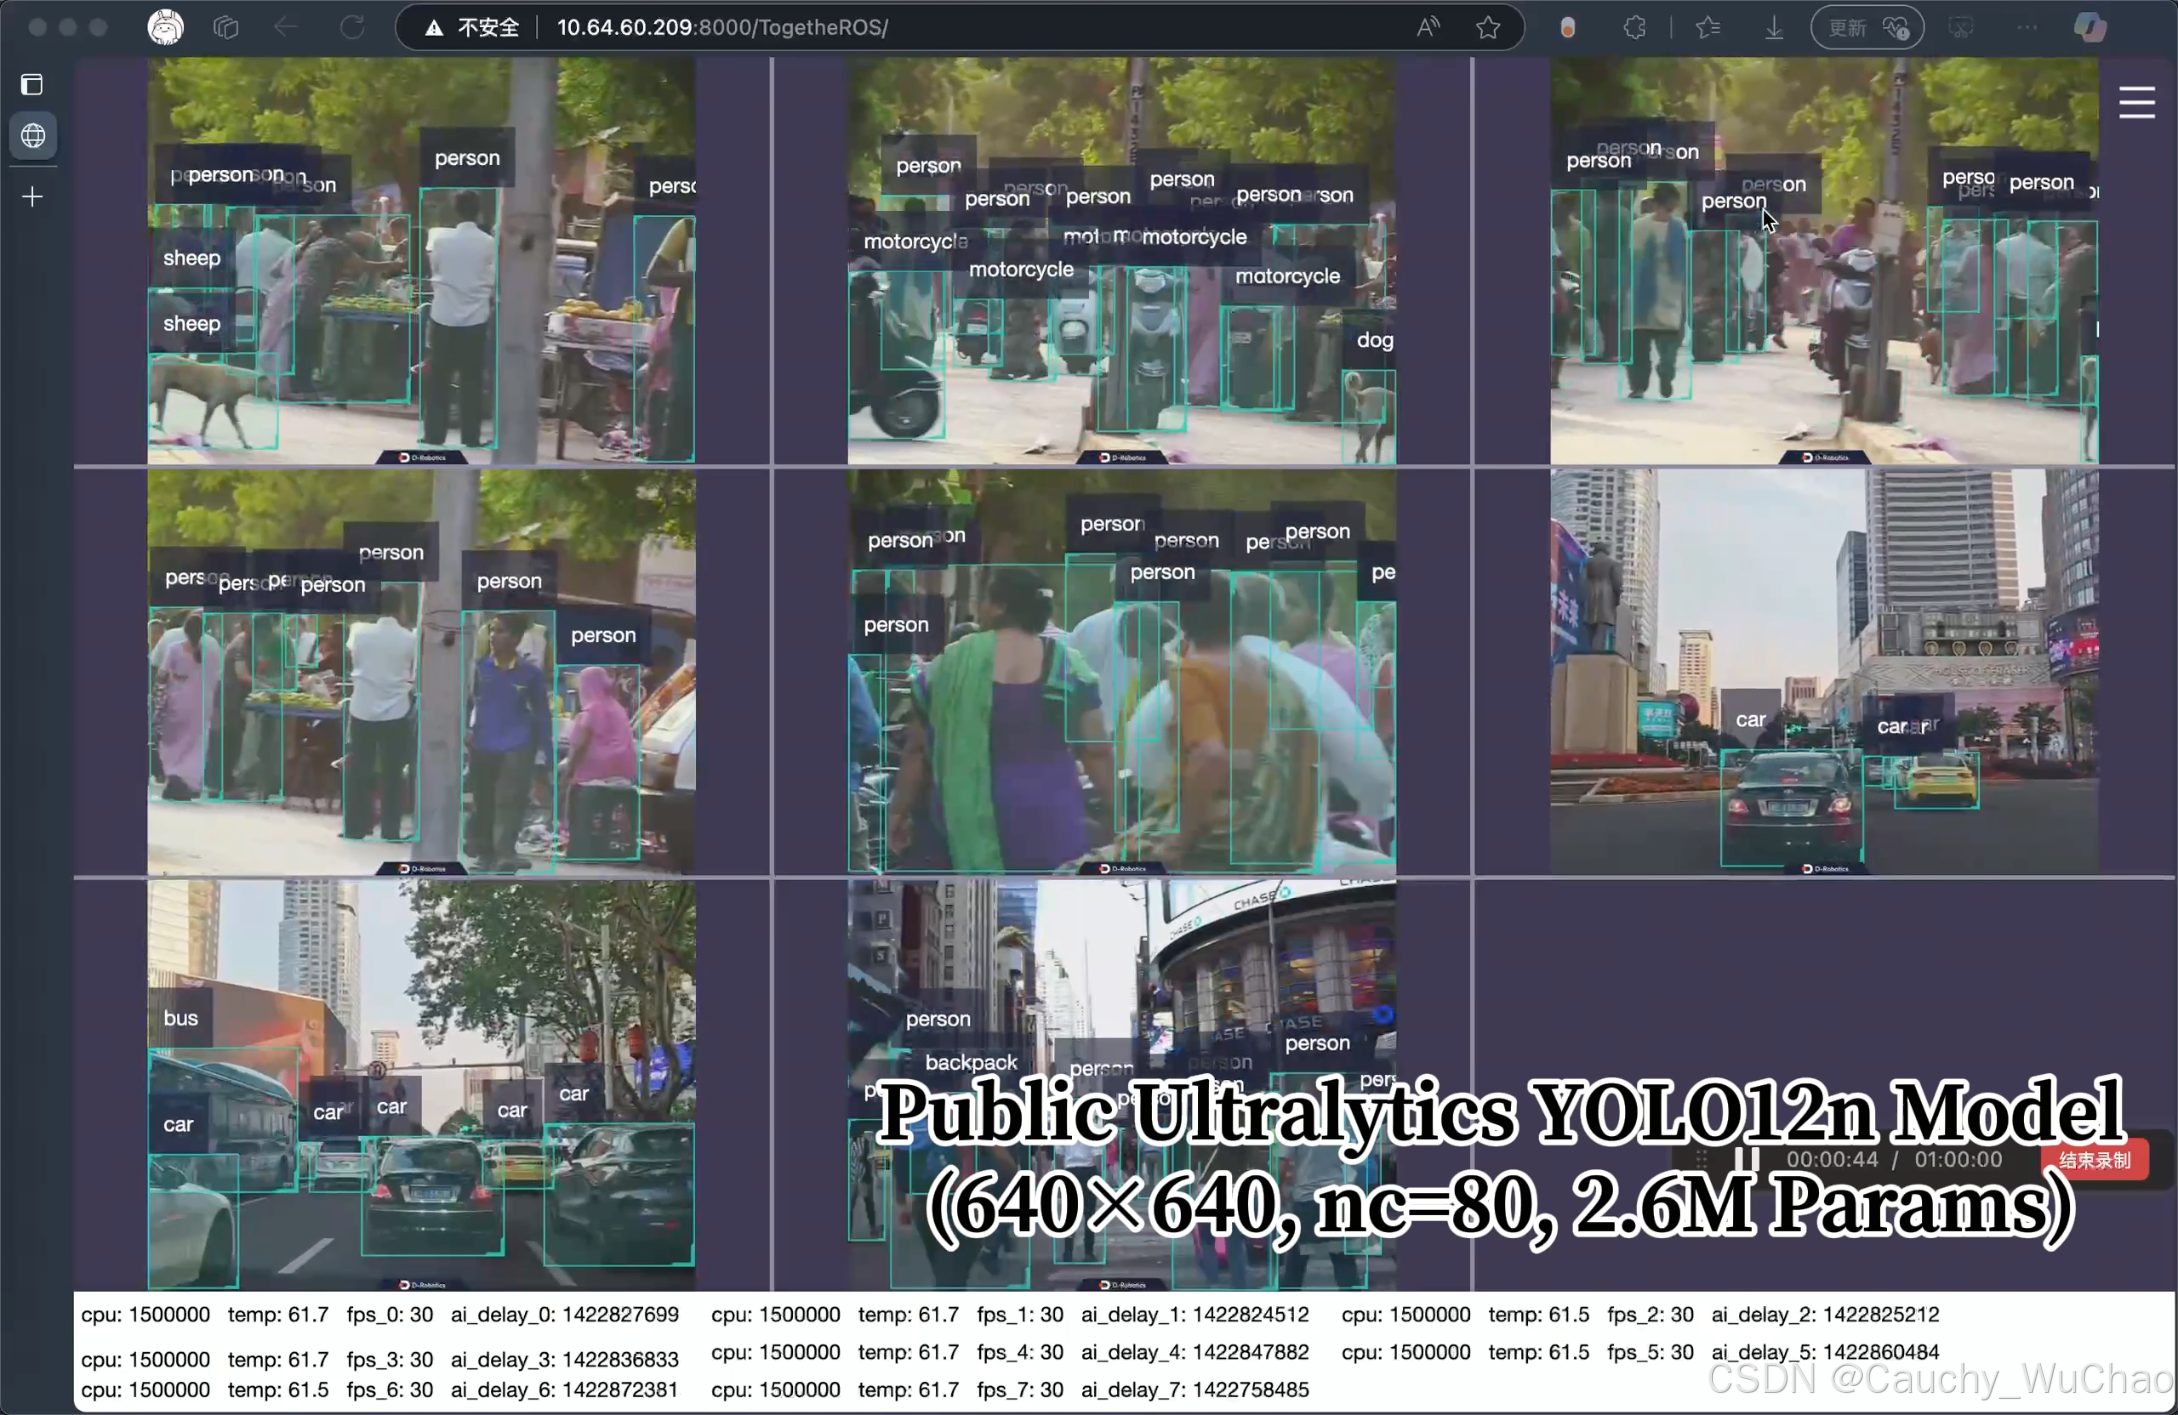The width and height of the screenshot is (2178, 1415).
Task: Open new tab with plus icon
Action: point(32,197)
